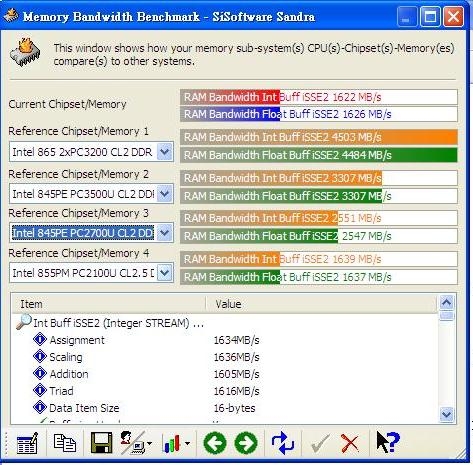Open arrow next to bar chart icon
This screenshot has width=473, height=465.
[x=187, y=443]
